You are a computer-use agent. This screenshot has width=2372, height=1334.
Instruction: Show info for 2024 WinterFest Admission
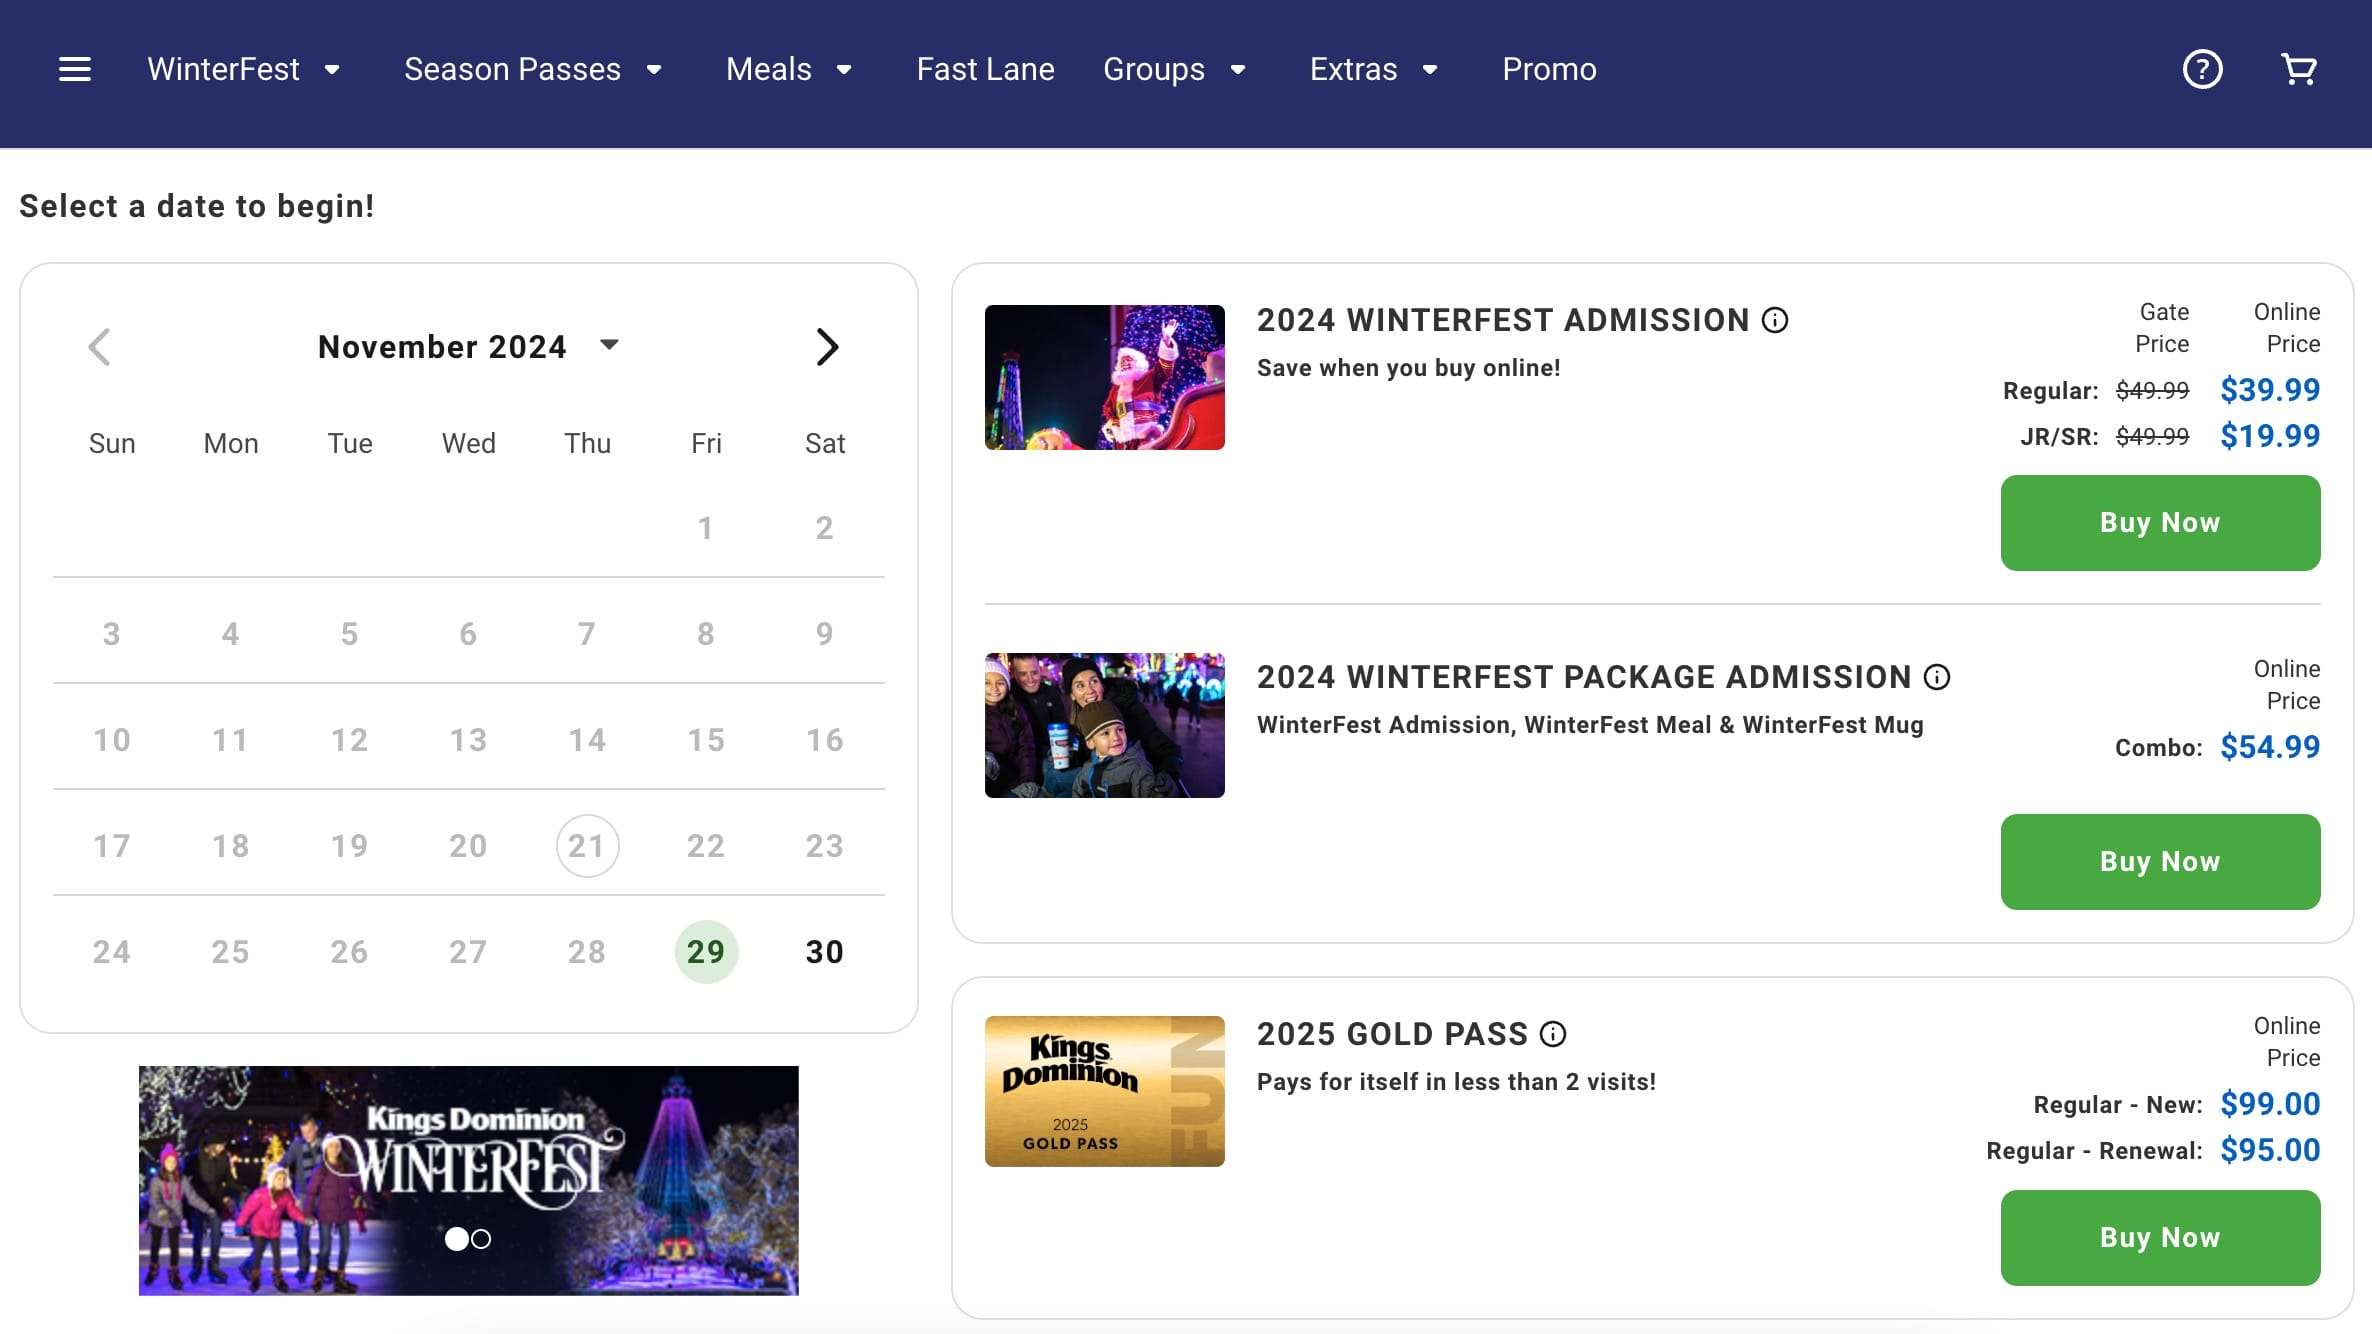(1775, 320)
